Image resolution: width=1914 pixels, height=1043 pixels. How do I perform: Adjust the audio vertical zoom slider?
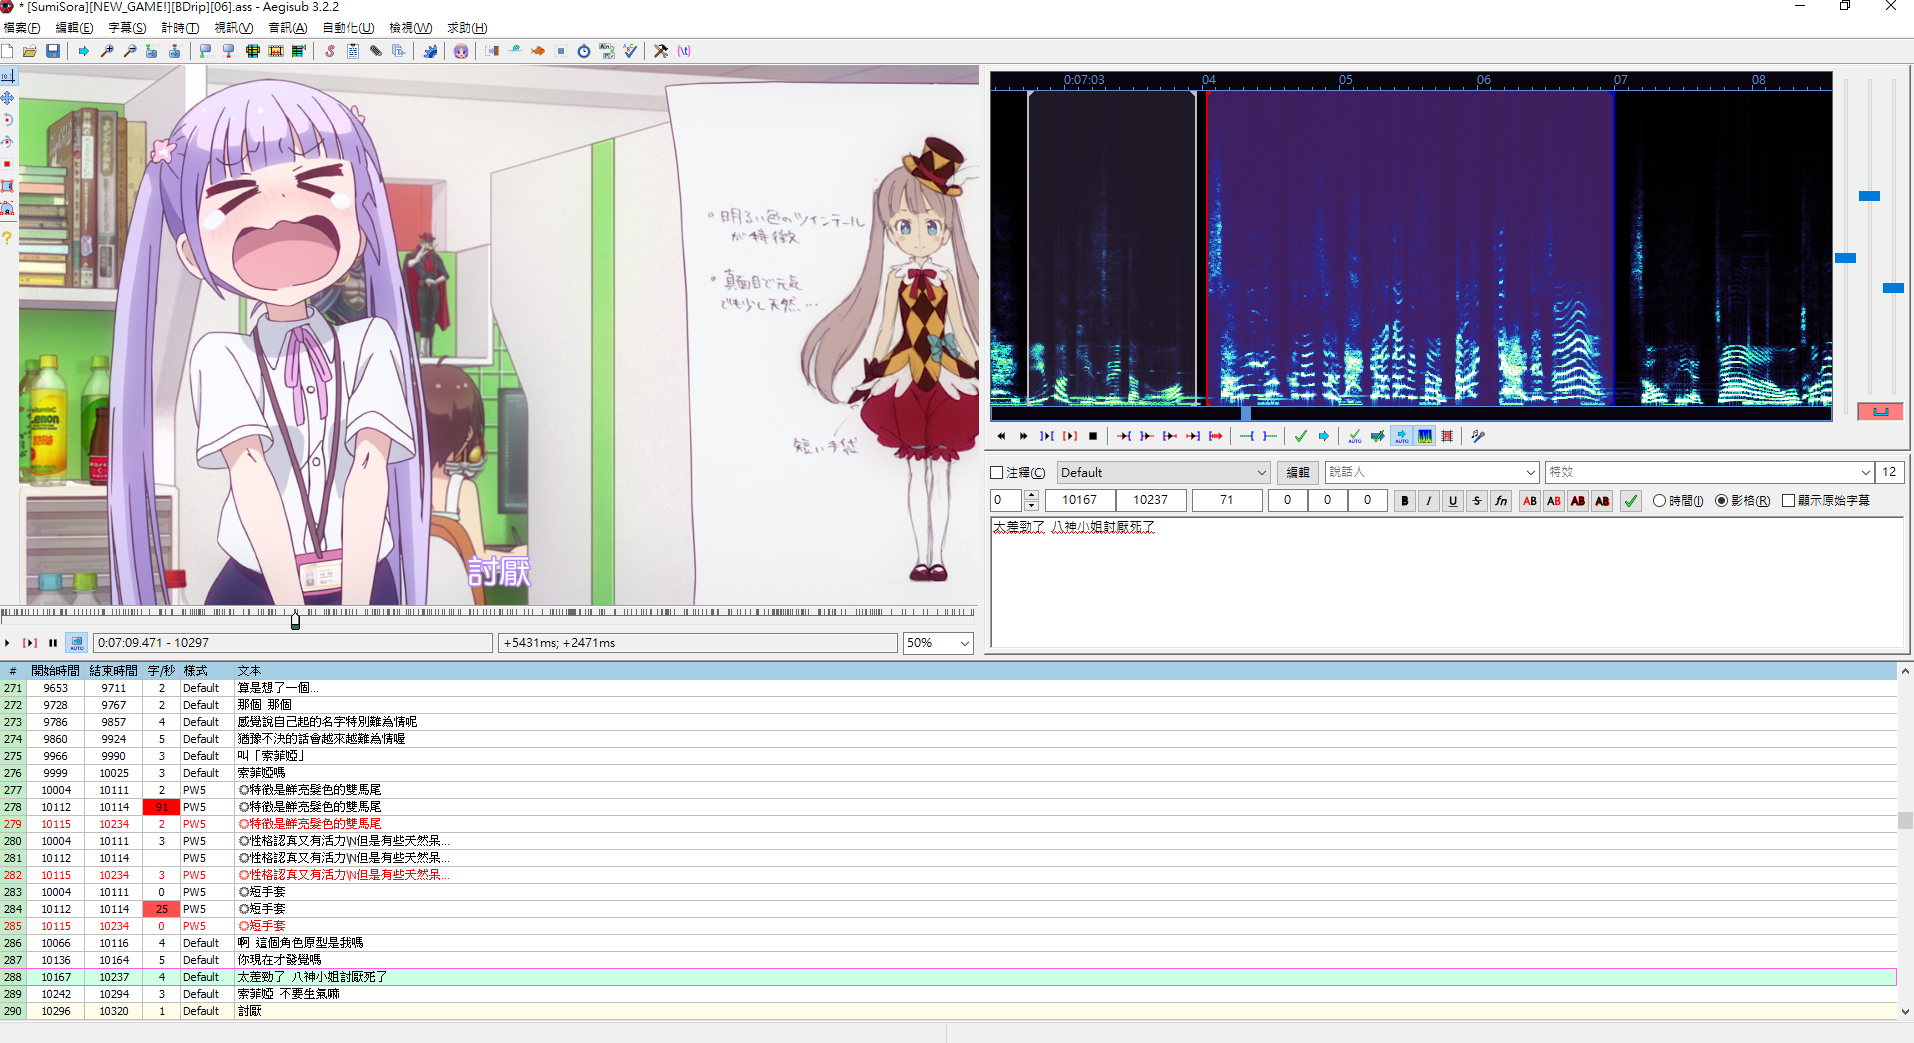coord(1869,196)
